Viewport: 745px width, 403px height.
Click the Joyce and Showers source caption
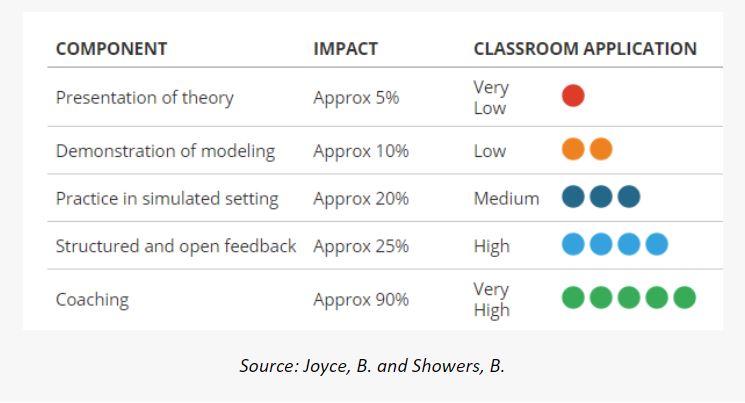click(x=372, y=365)
